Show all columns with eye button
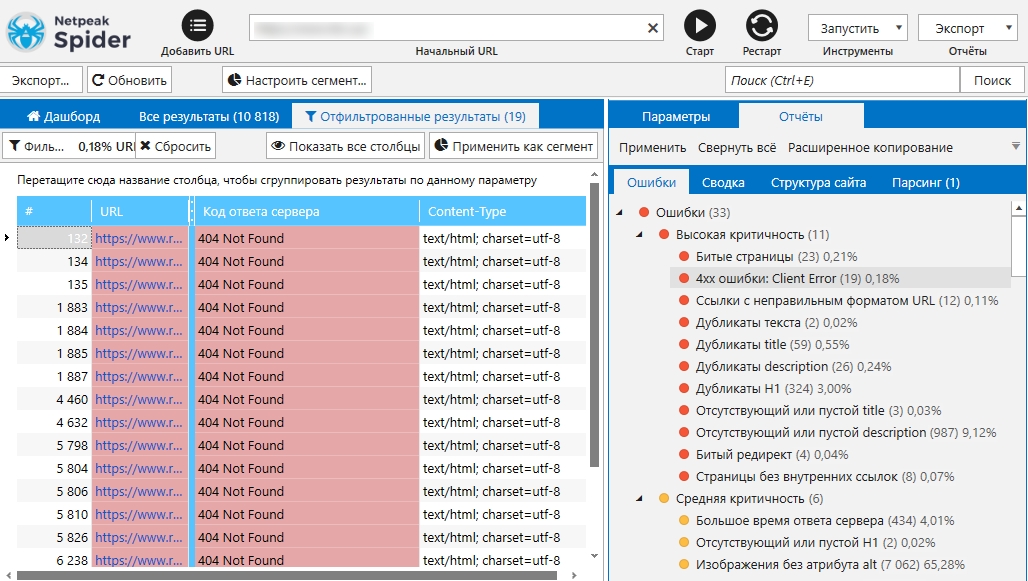 344,146
